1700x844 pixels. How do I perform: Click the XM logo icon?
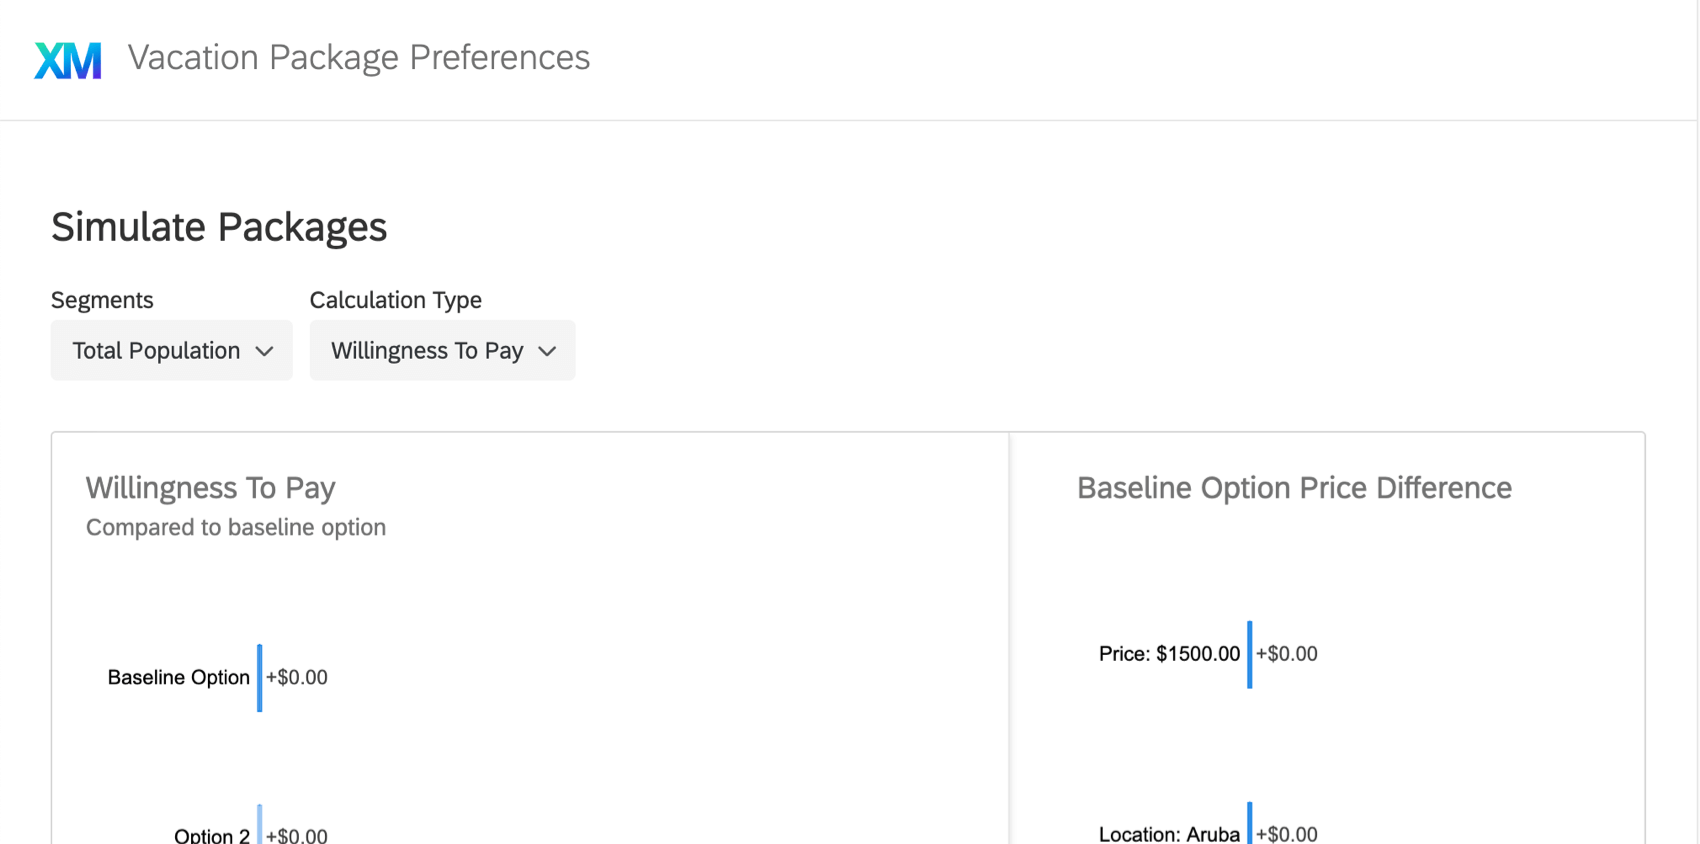point(68,60)
